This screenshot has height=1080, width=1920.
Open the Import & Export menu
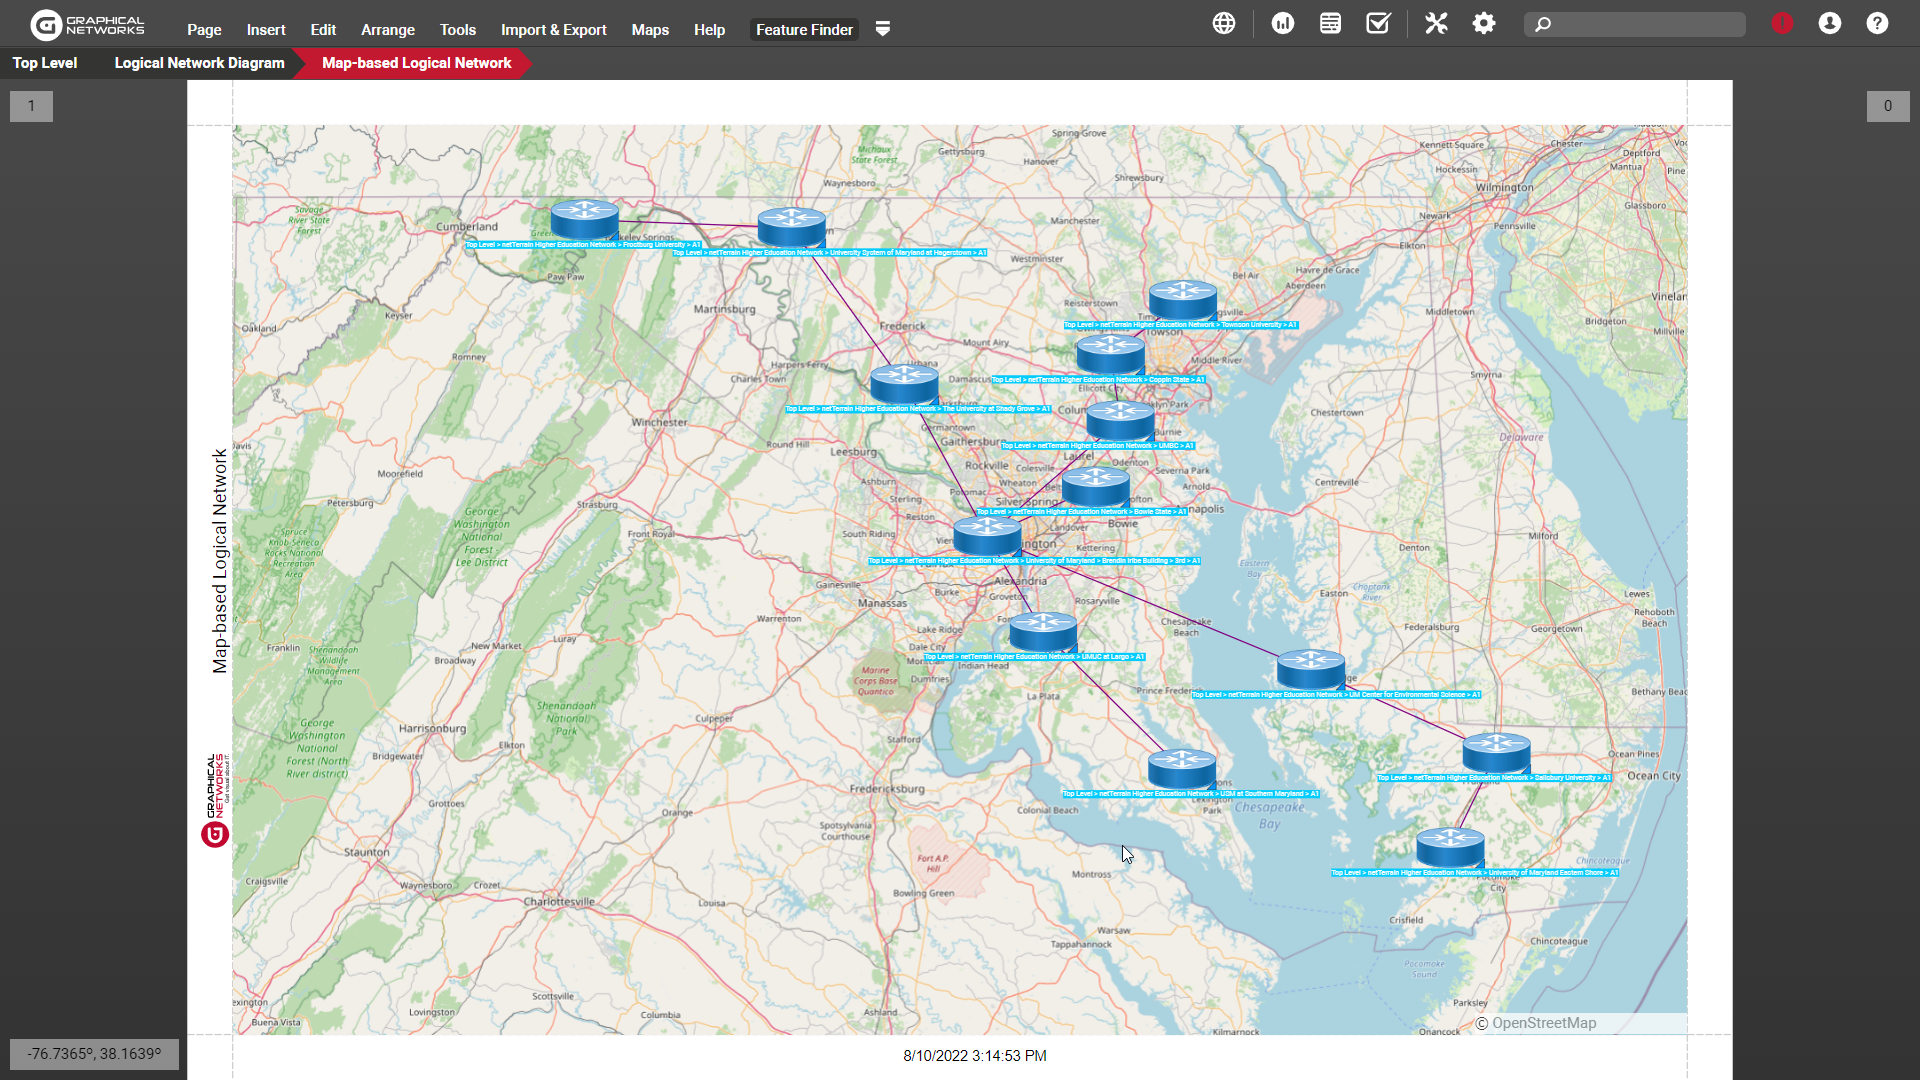click(553, 30)
